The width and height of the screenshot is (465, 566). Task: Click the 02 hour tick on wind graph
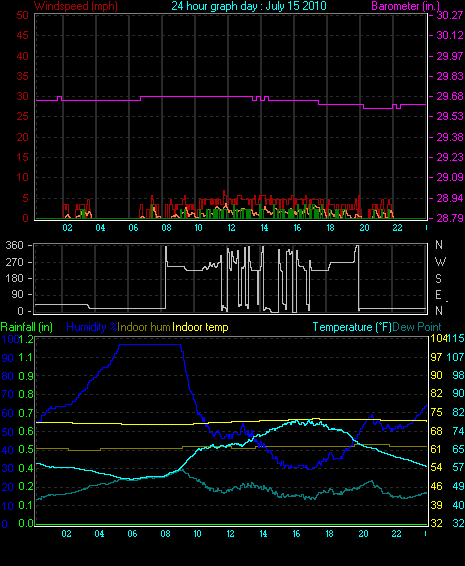pos(67,228)
